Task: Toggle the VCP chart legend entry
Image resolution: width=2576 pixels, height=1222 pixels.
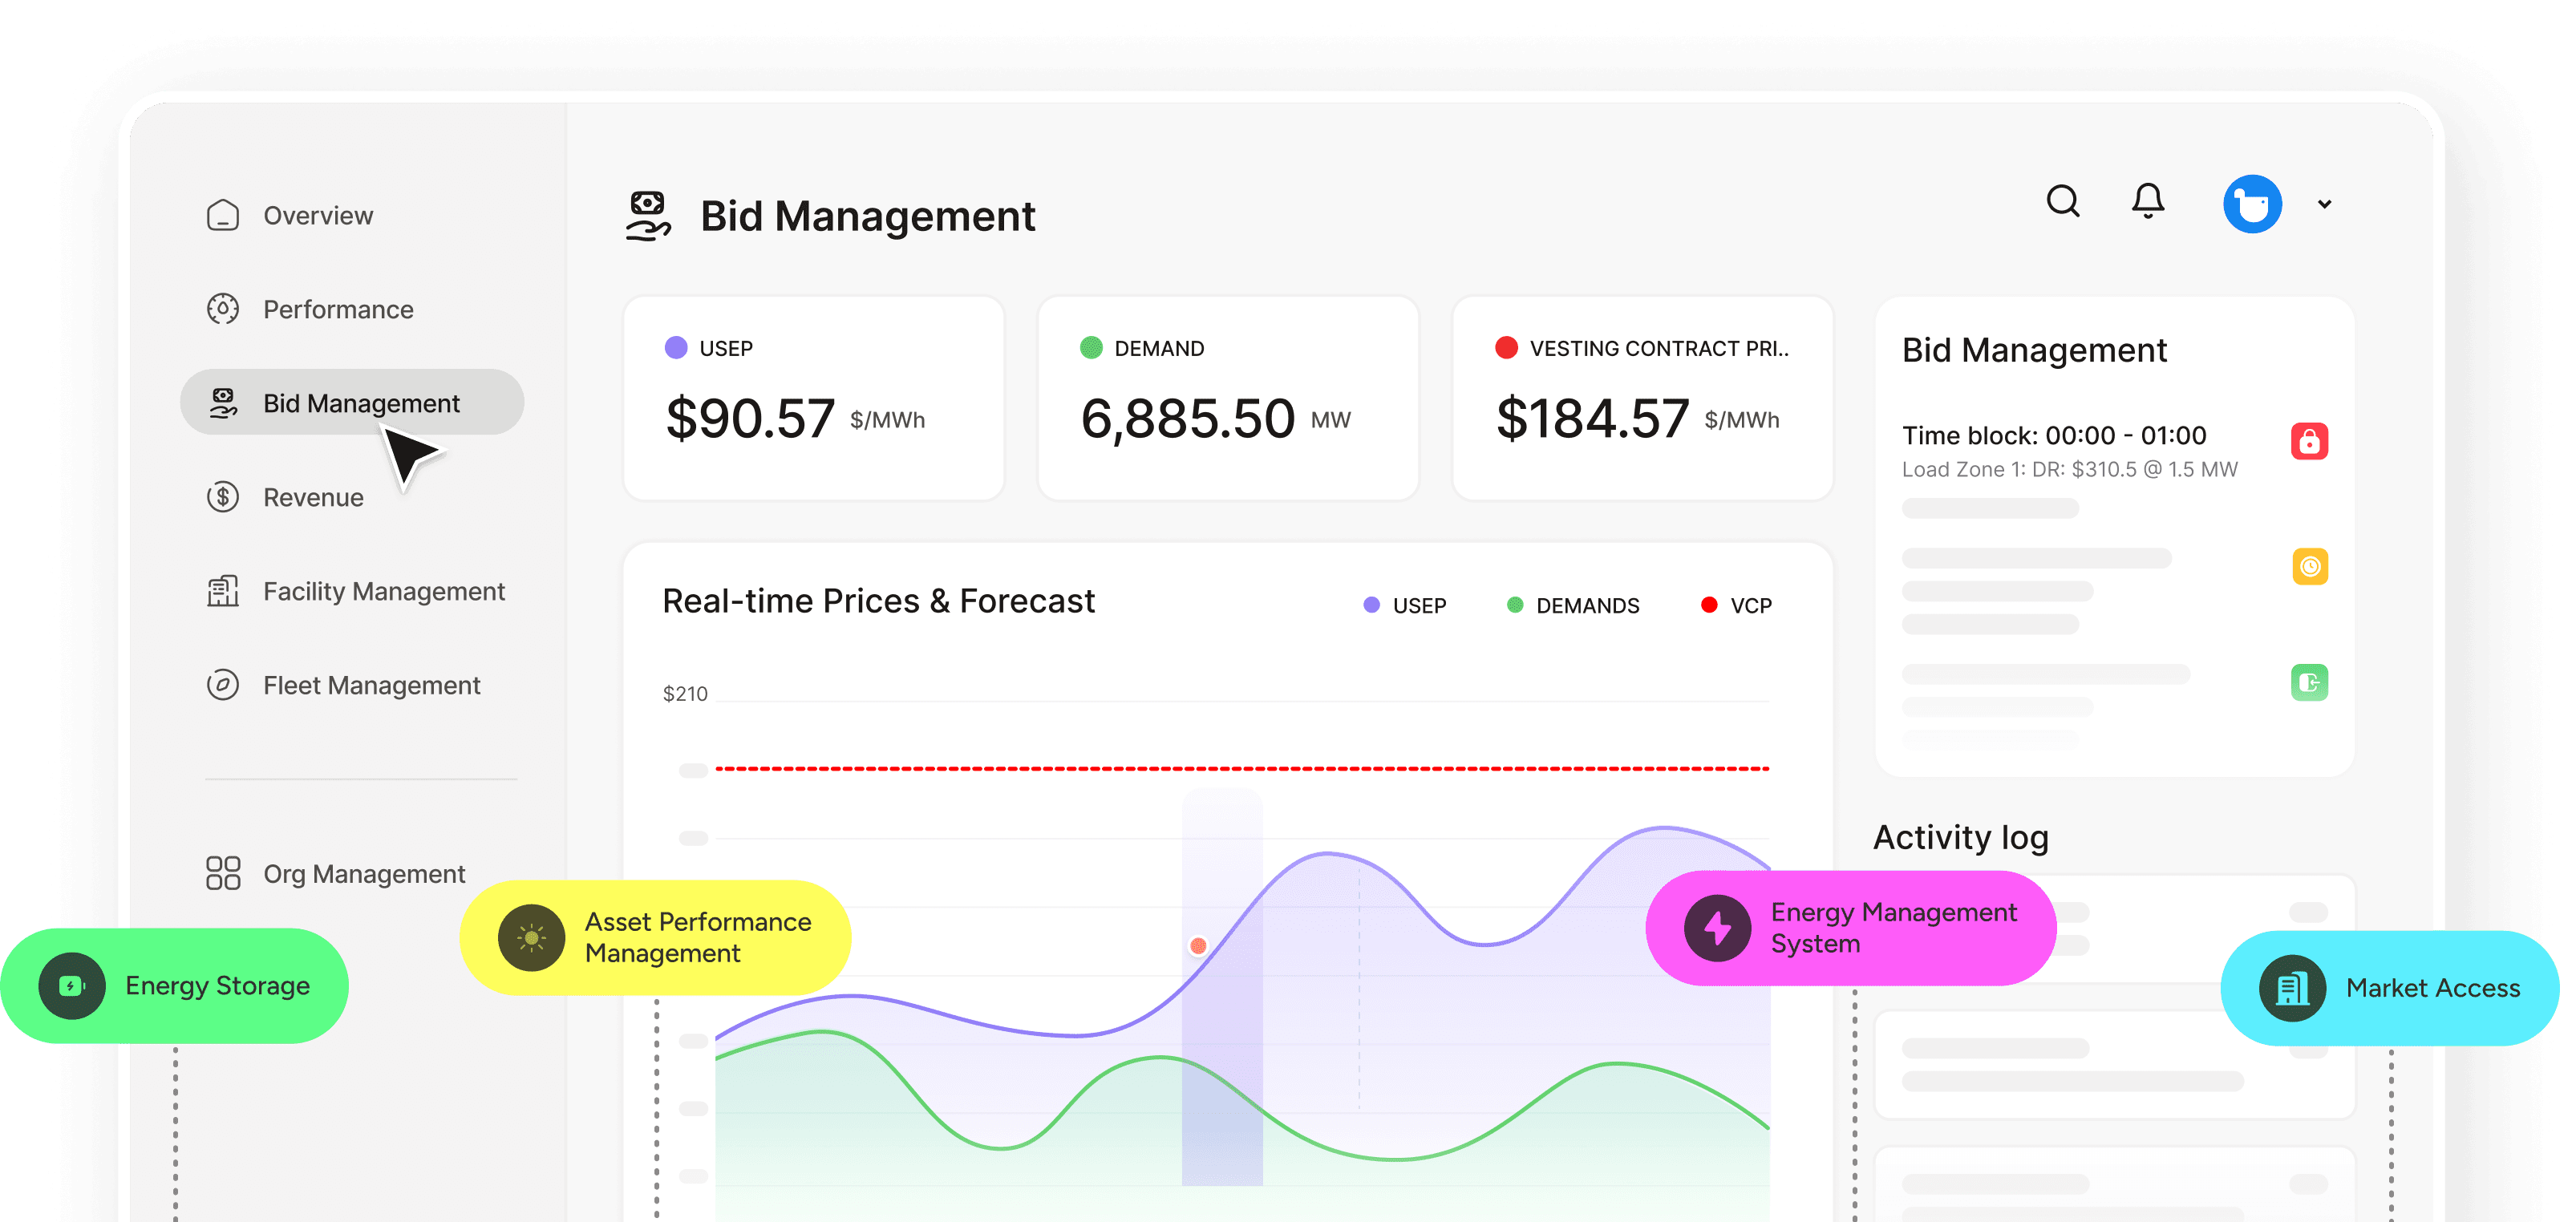Action: click(1736, 605)
